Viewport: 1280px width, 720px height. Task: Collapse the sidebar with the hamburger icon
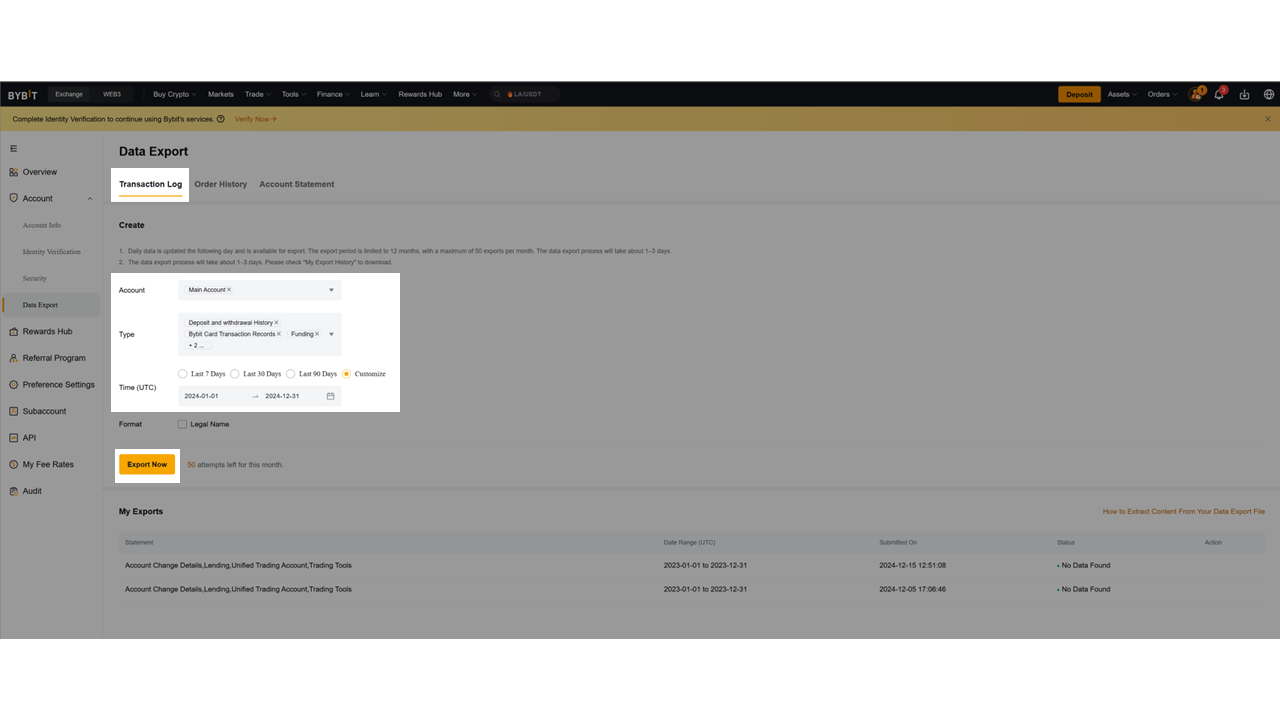(x=13, y=149)
